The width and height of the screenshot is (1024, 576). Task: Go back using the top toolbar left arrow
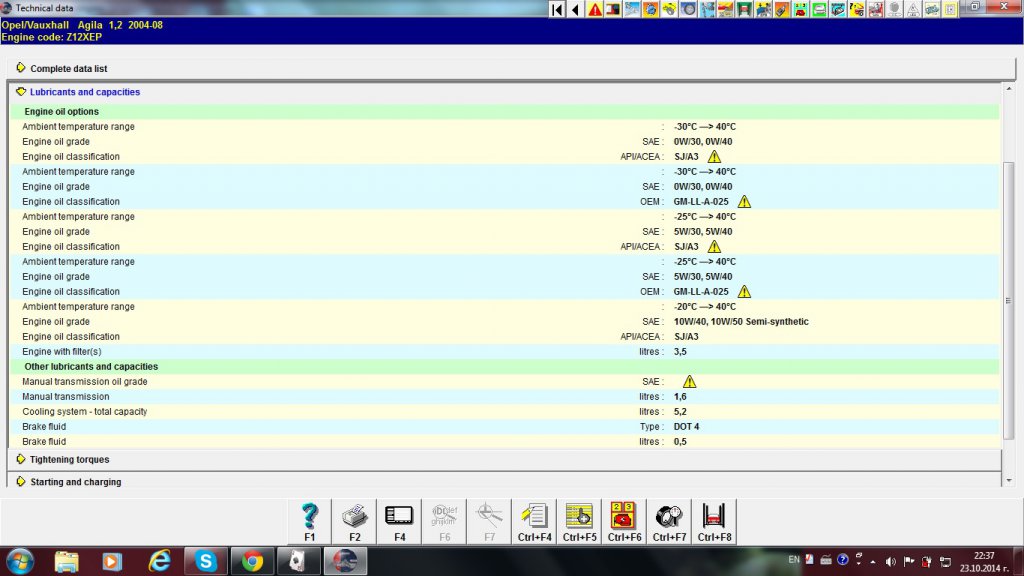pos(575,9)
